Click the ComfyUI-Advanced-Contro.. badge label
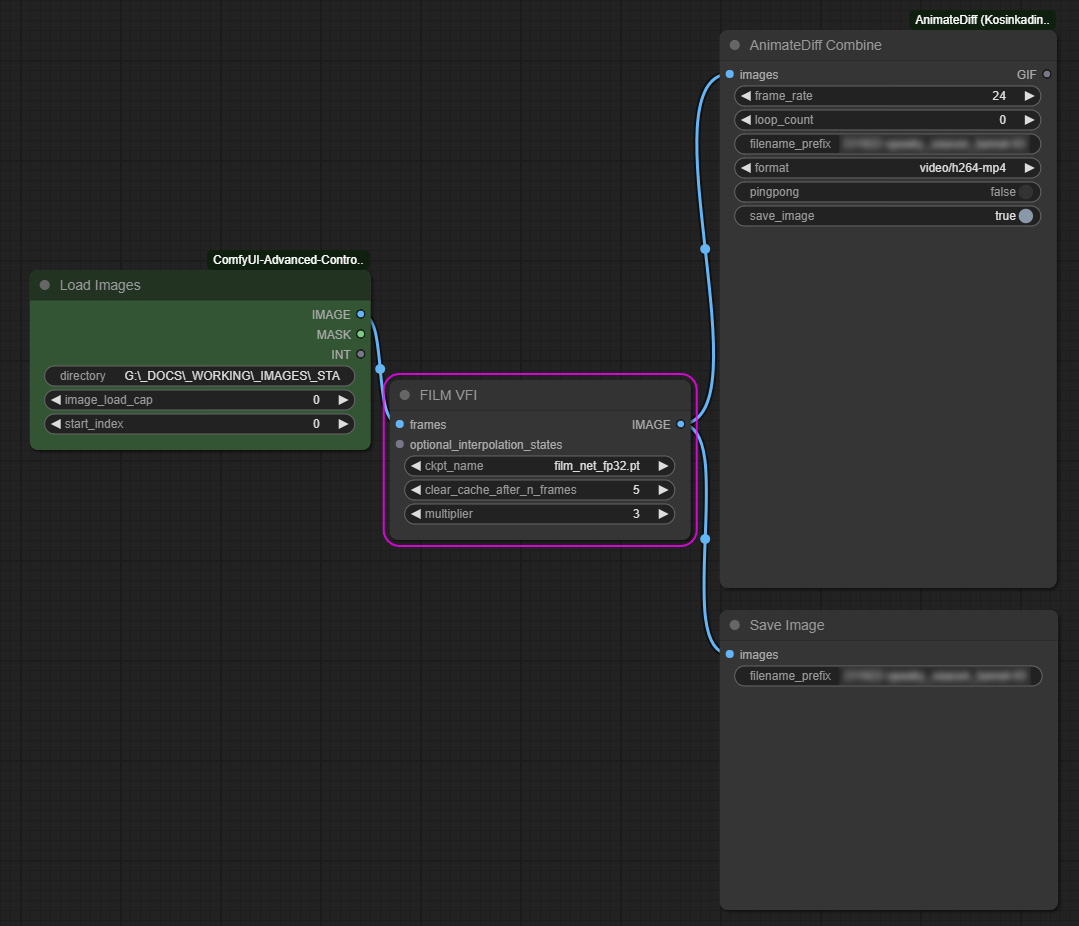Viewport: 1079px width, 926px height. tap(288, 259)
